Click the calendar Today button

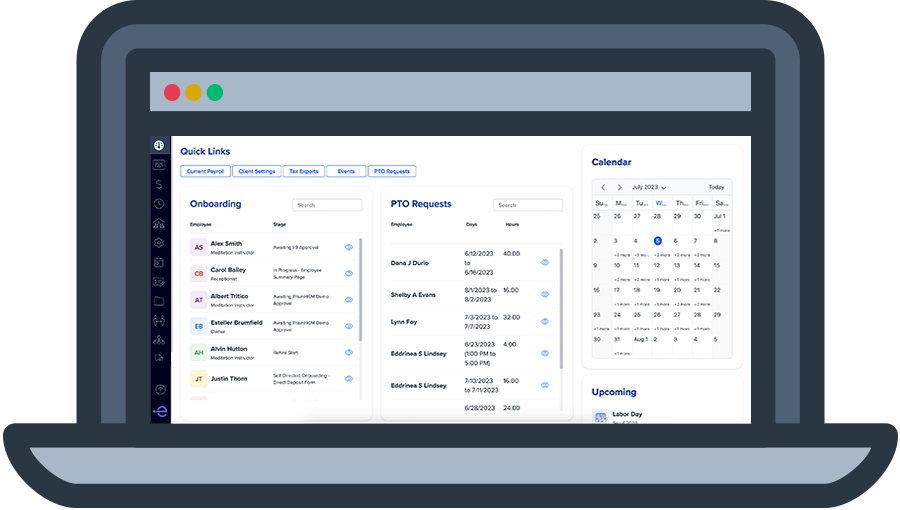716,188
